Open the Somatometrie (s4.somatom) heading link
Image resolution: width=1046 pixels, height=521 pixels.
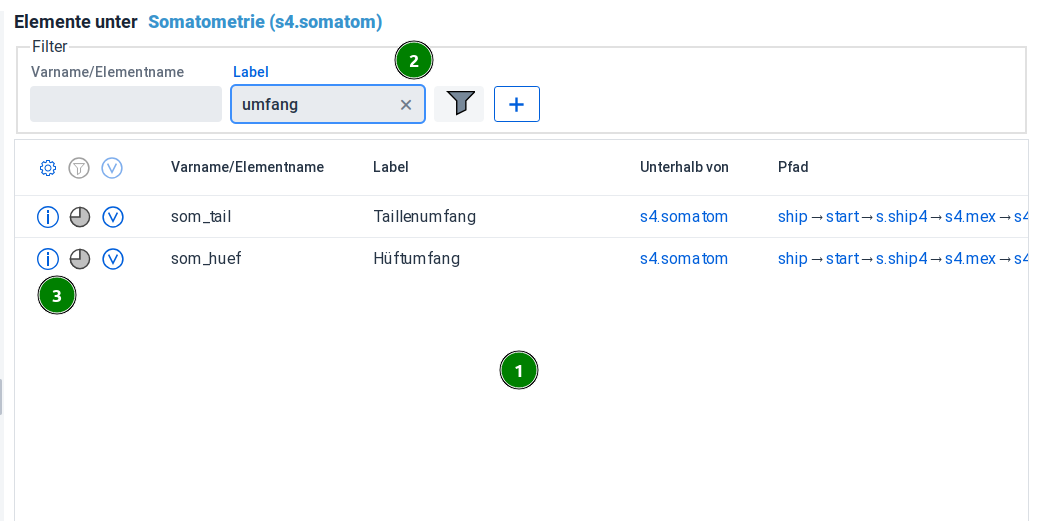[x=265, y=21]
